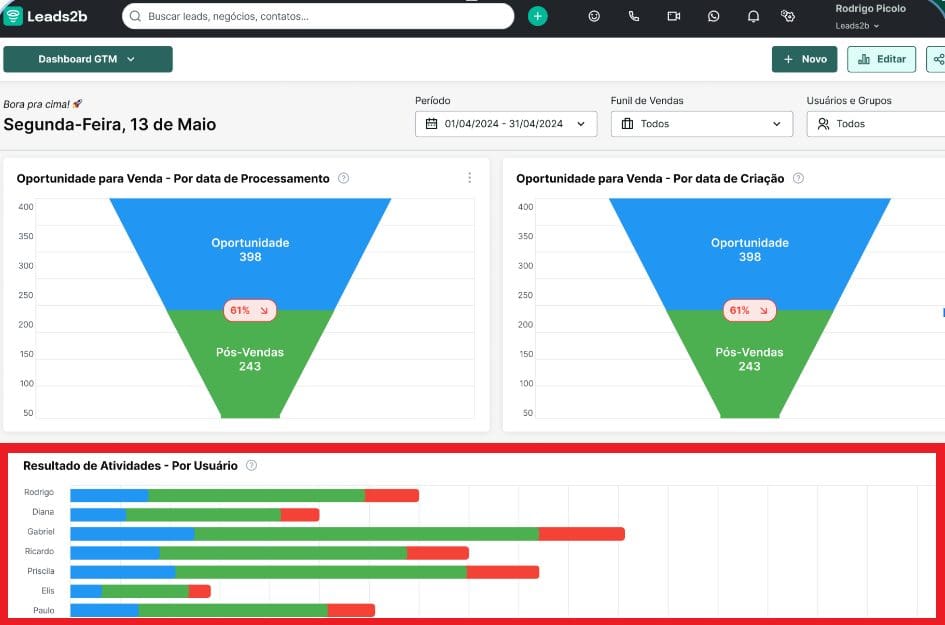
Task: Click the Novo button
Action: click(x=805, y=59)
